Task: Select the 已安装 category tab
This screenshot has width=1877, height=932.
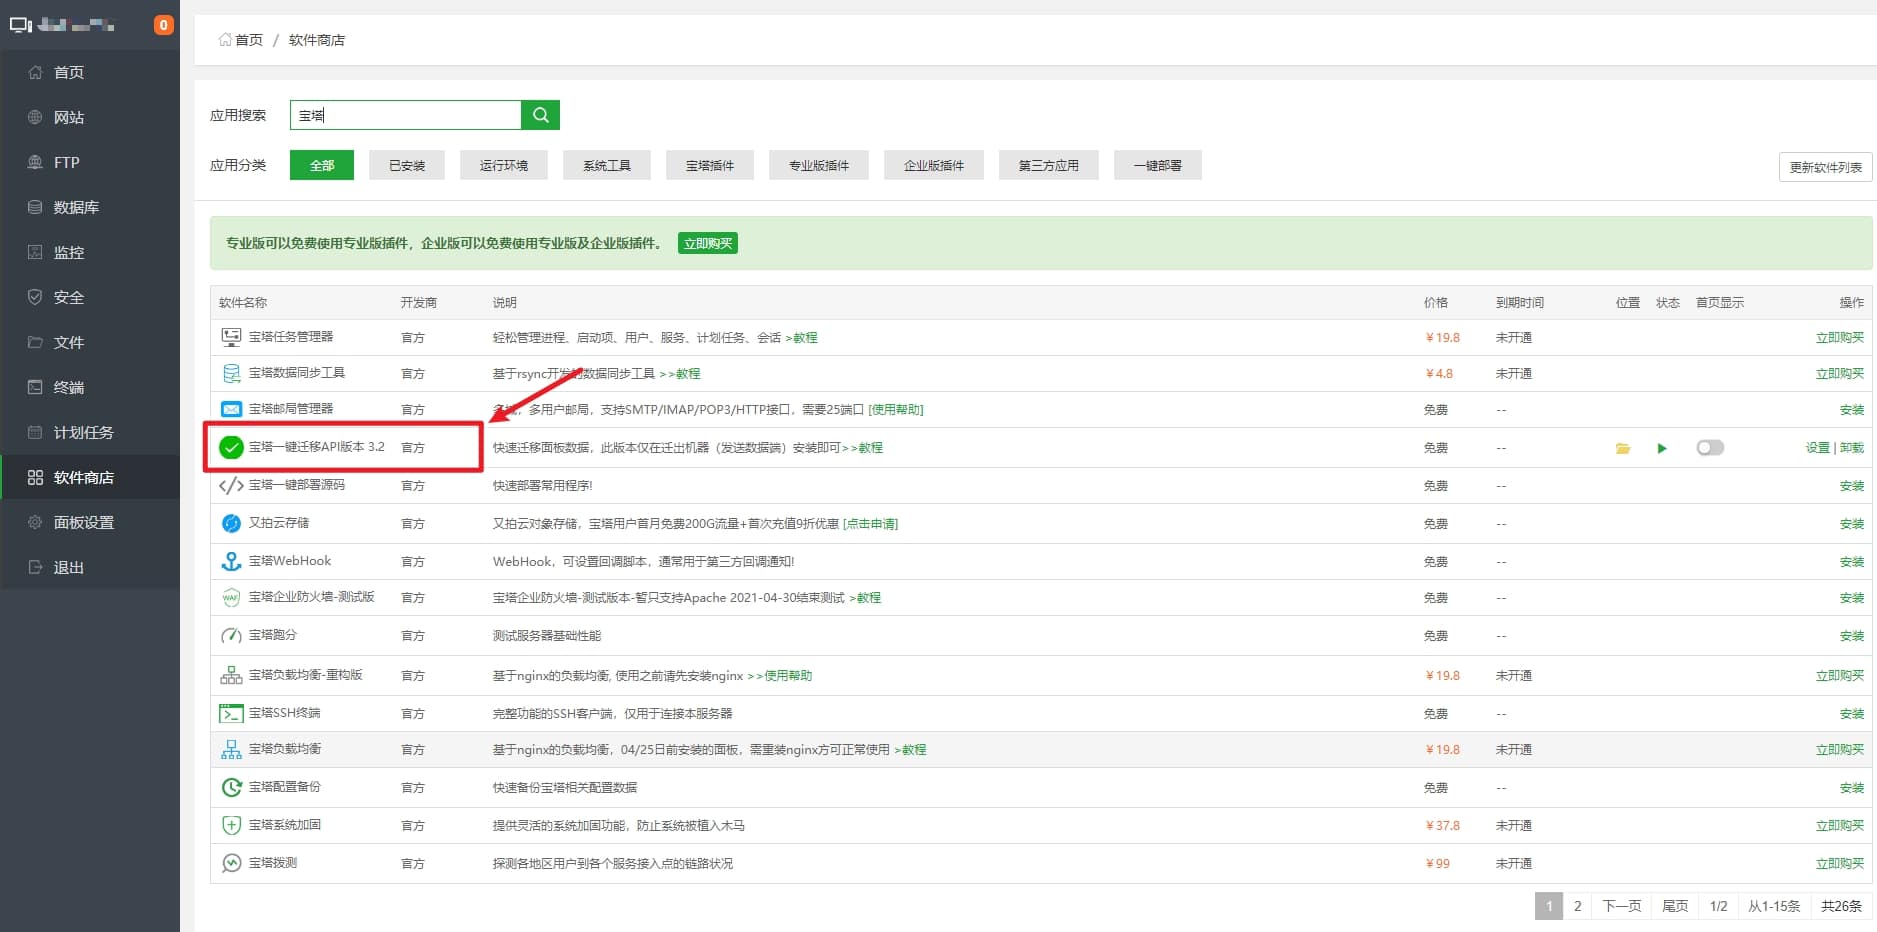Action: point(407,165)
